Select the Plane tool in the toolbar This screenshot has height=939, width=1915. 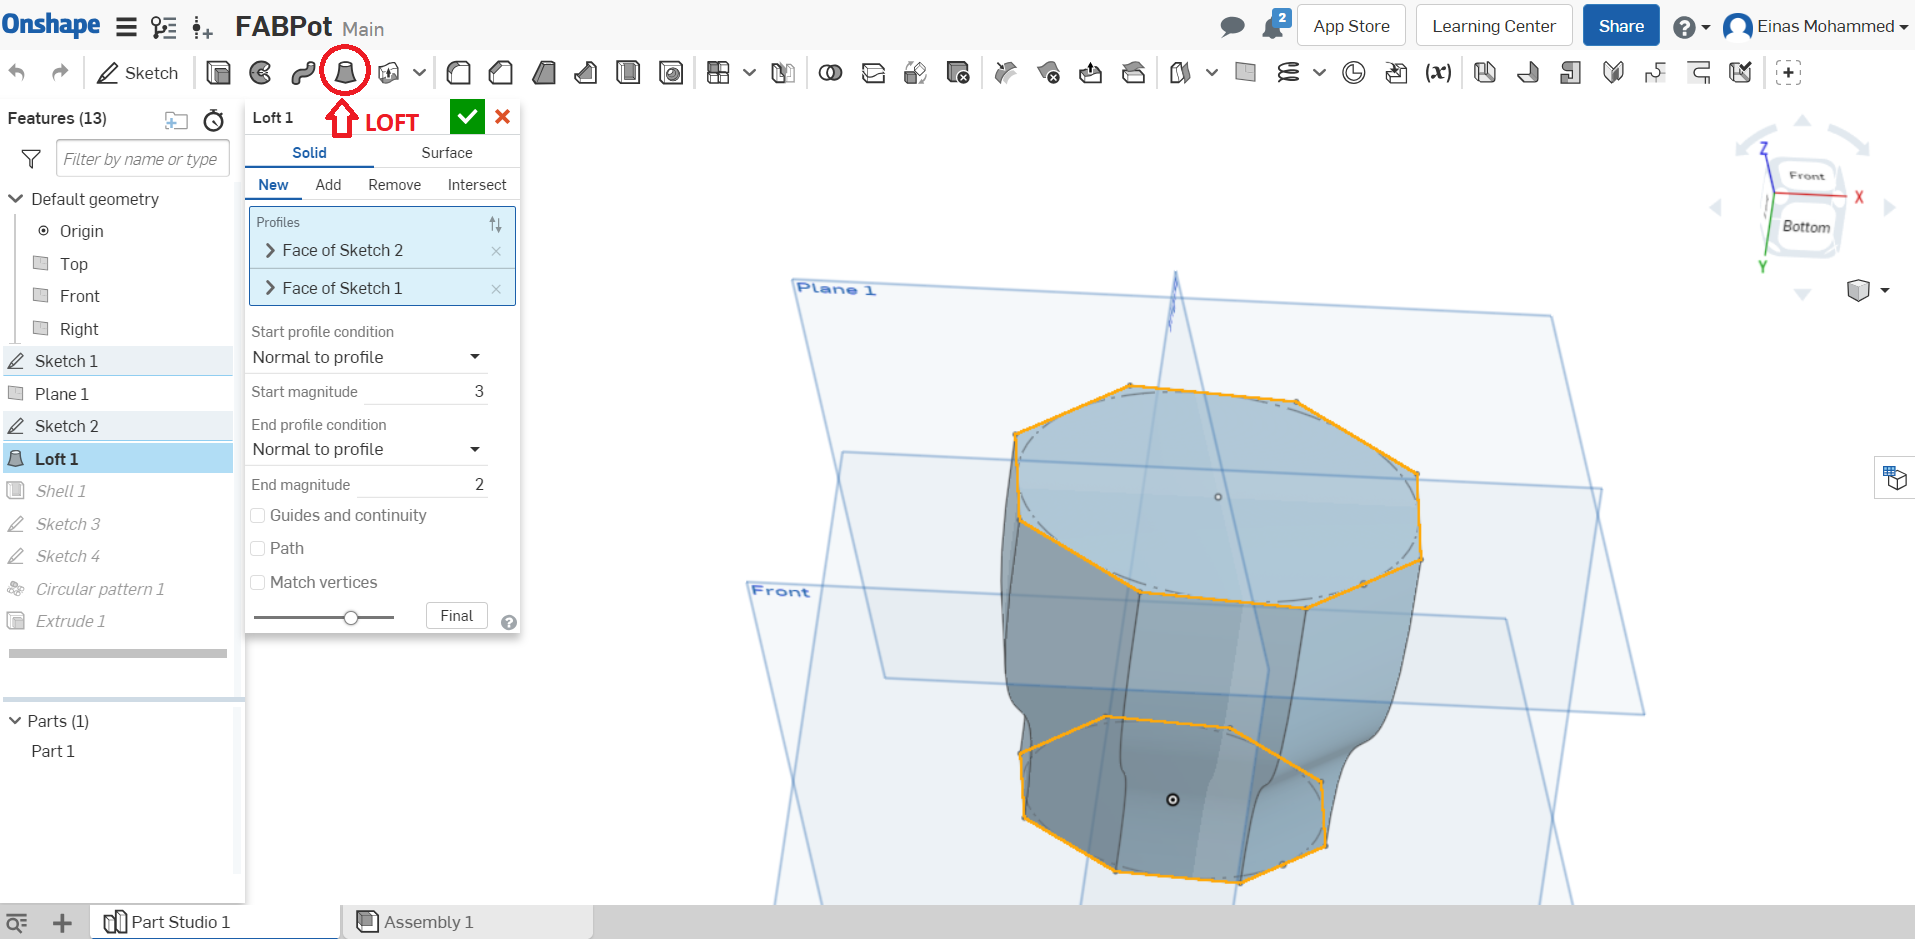click(1245, 73)
